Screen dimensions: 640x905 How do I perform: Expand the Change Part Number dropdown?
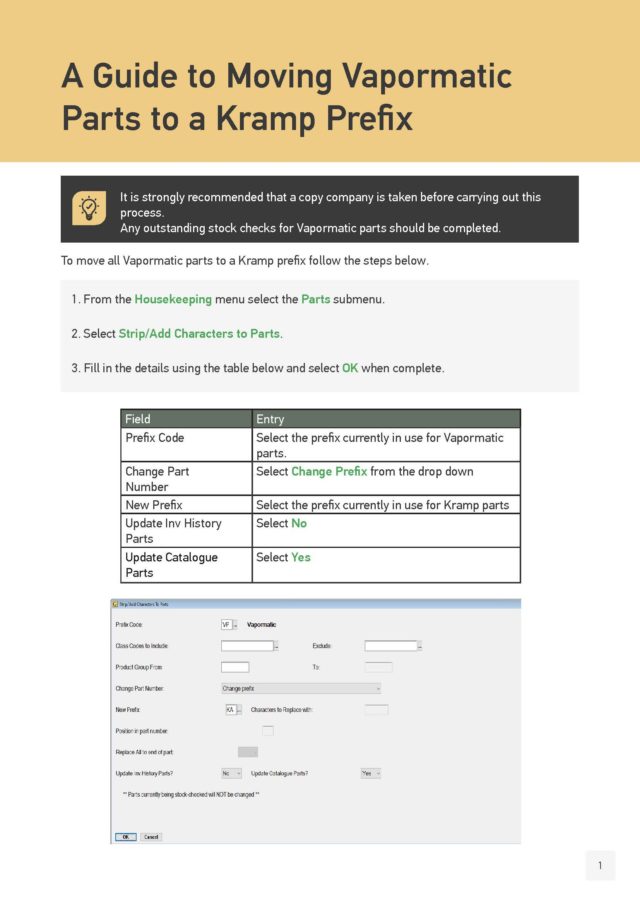[x=378, y=689]
